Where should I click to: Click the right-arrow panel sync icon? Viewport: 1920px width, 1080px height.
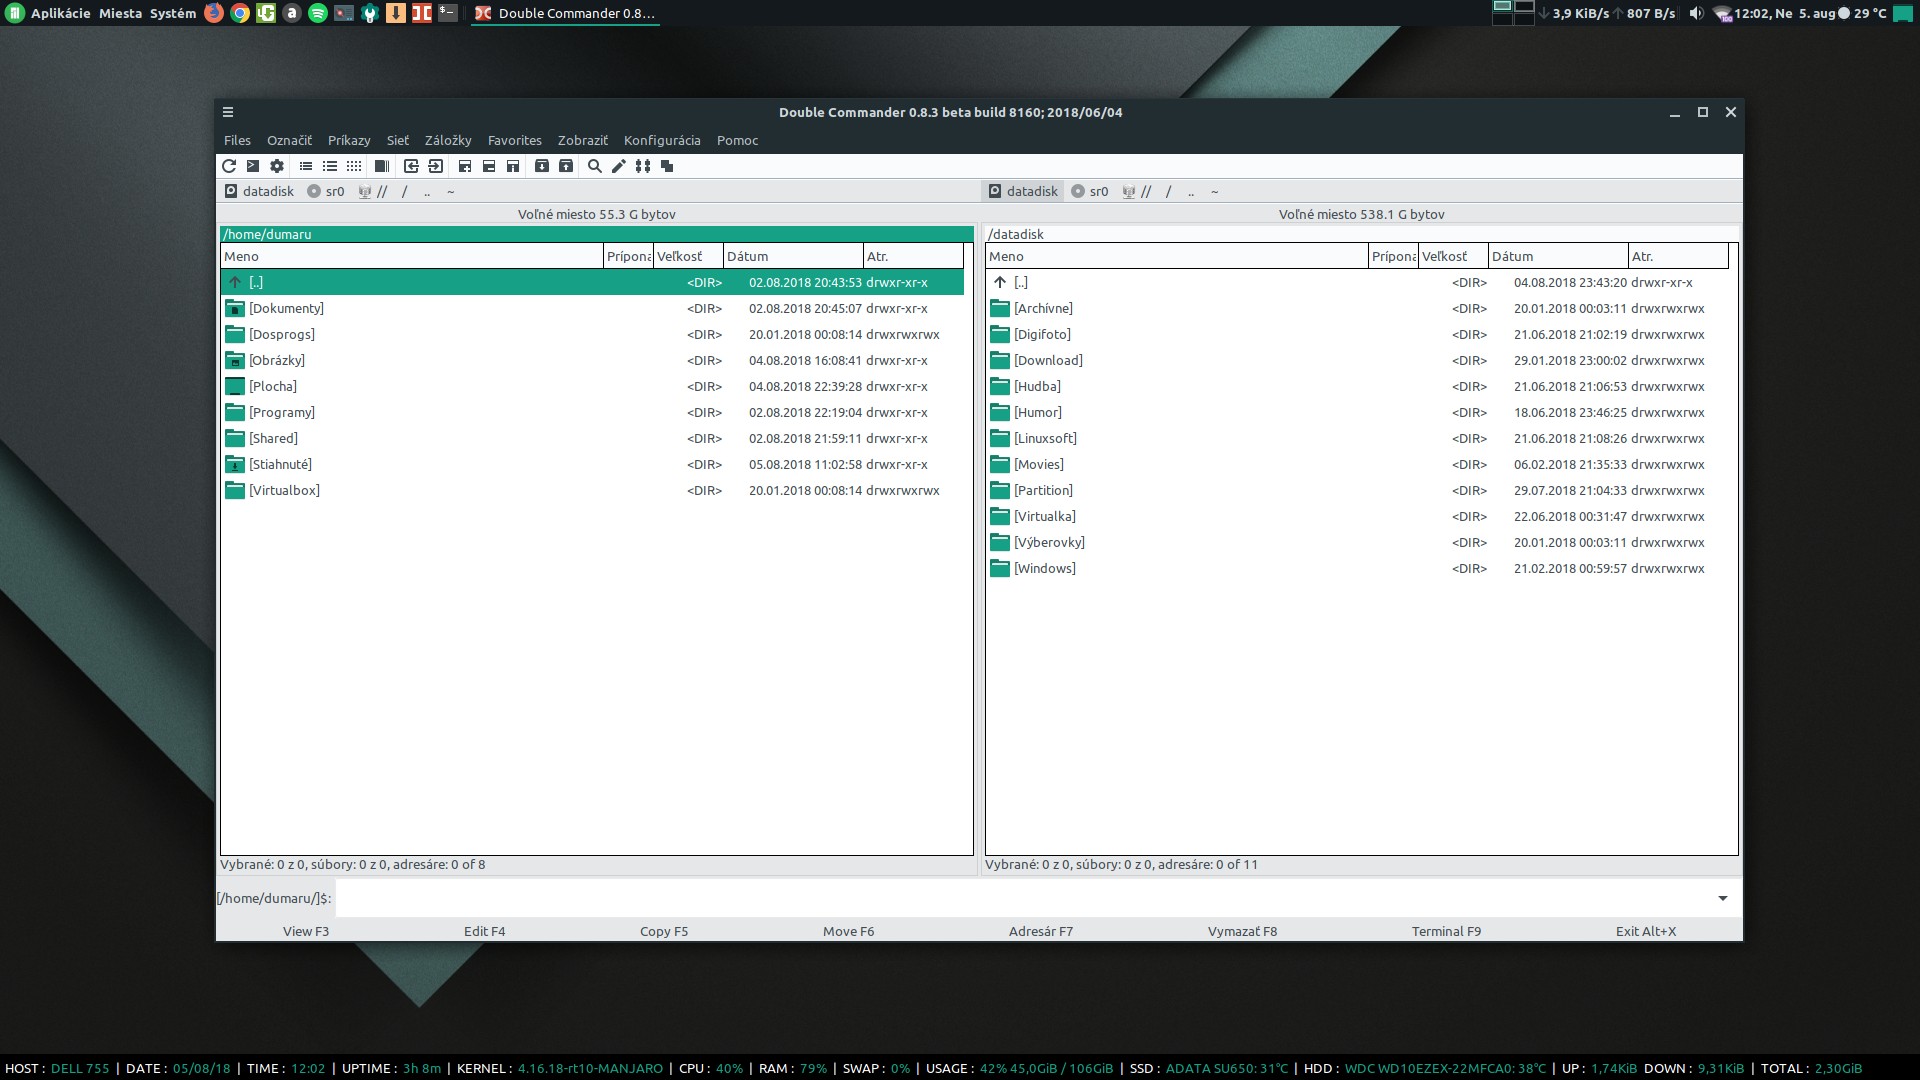pos(435,166)
